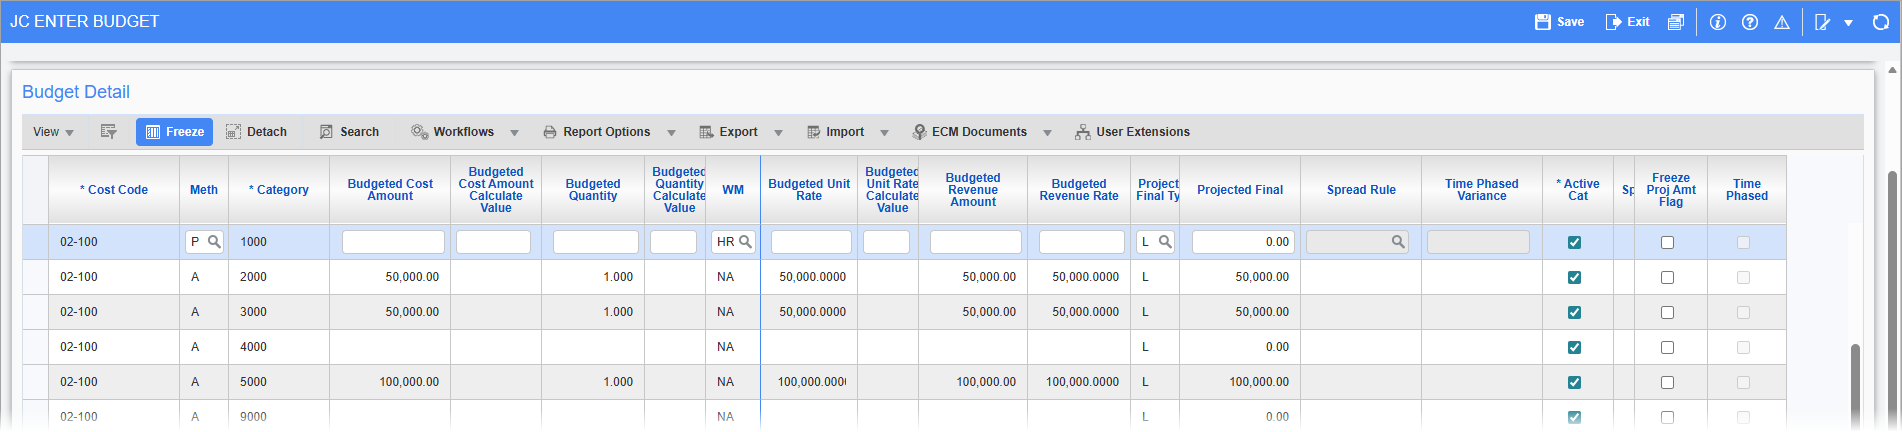Toggle Active Cat checkbox for category 5000
Image resolution: width=1902 pixels, height=432 pixels.
coord(1575,383)
